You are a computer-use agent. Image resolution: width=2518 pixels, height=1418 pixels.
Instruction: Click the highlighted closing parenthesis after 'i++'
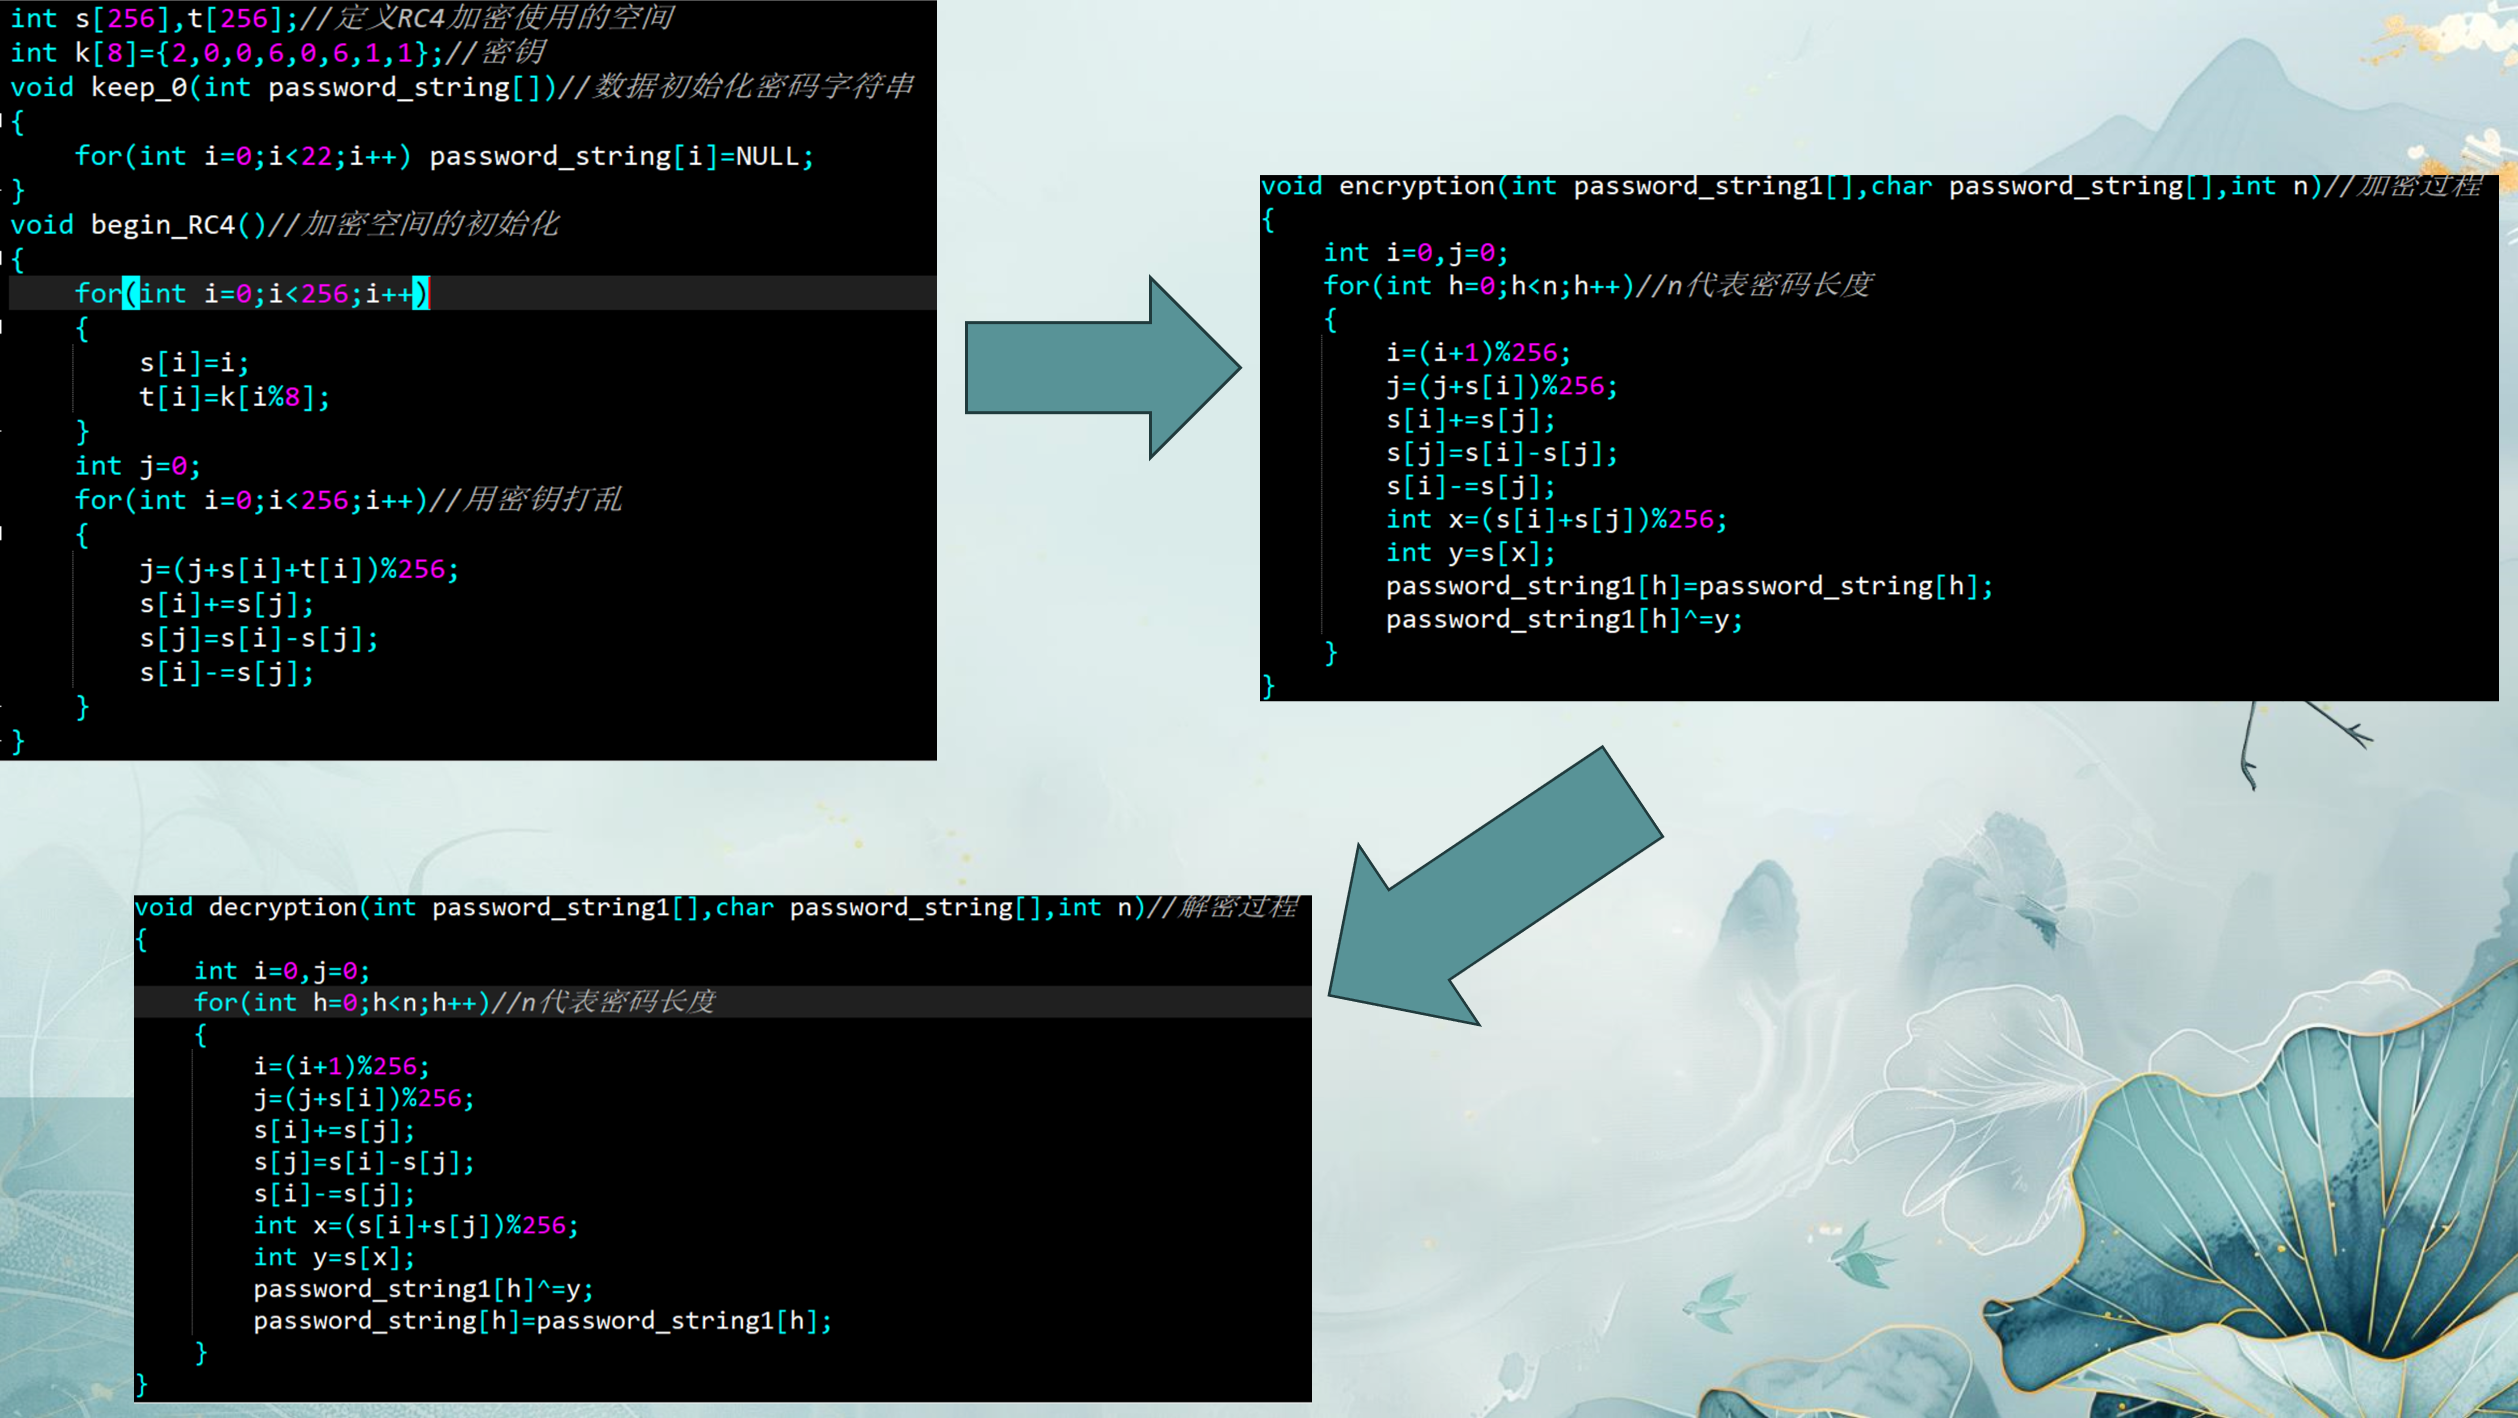421,294
